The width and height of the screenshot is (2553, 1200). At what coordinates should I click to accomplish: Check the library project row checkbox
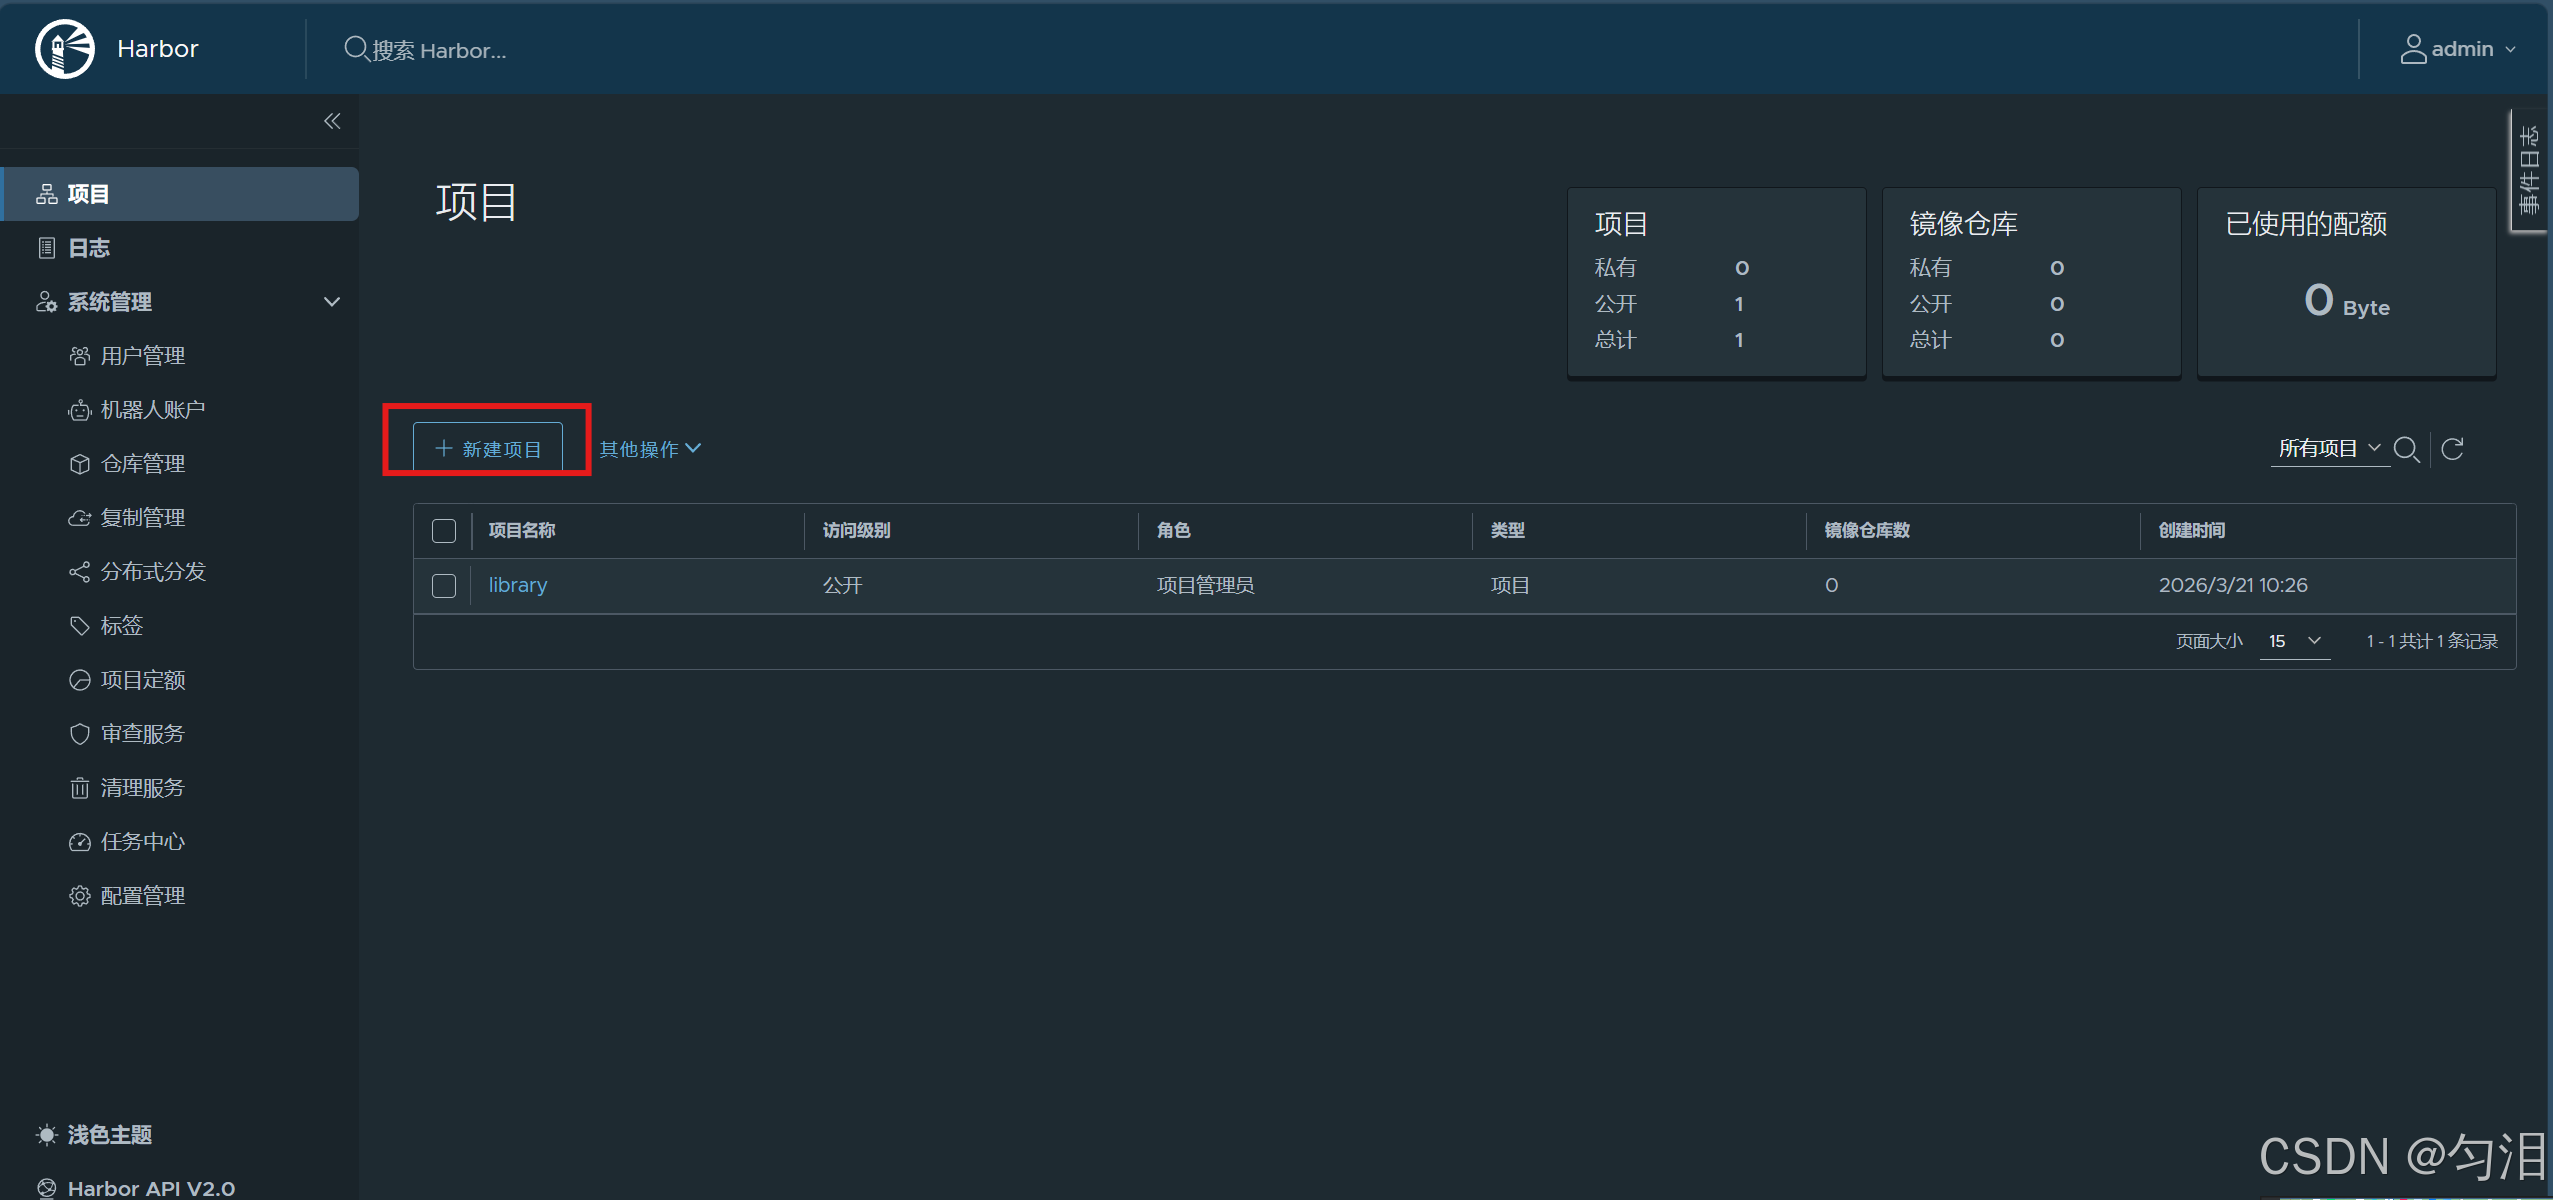[444, 586]
